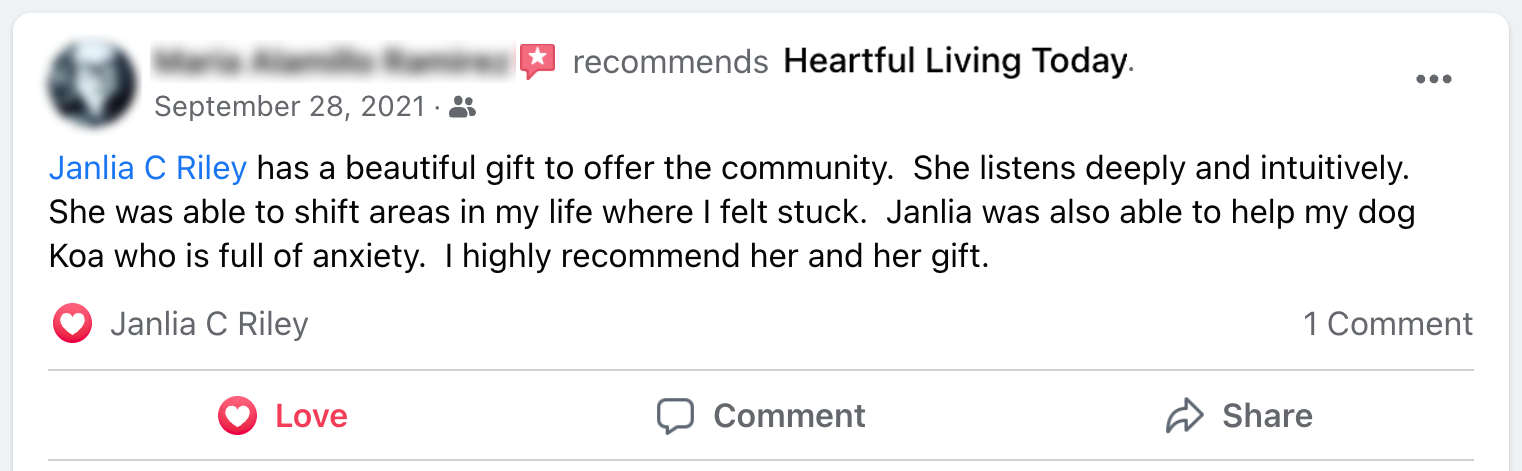Click the small heart reaction icon in the reaction row

(x=72, y=324)
